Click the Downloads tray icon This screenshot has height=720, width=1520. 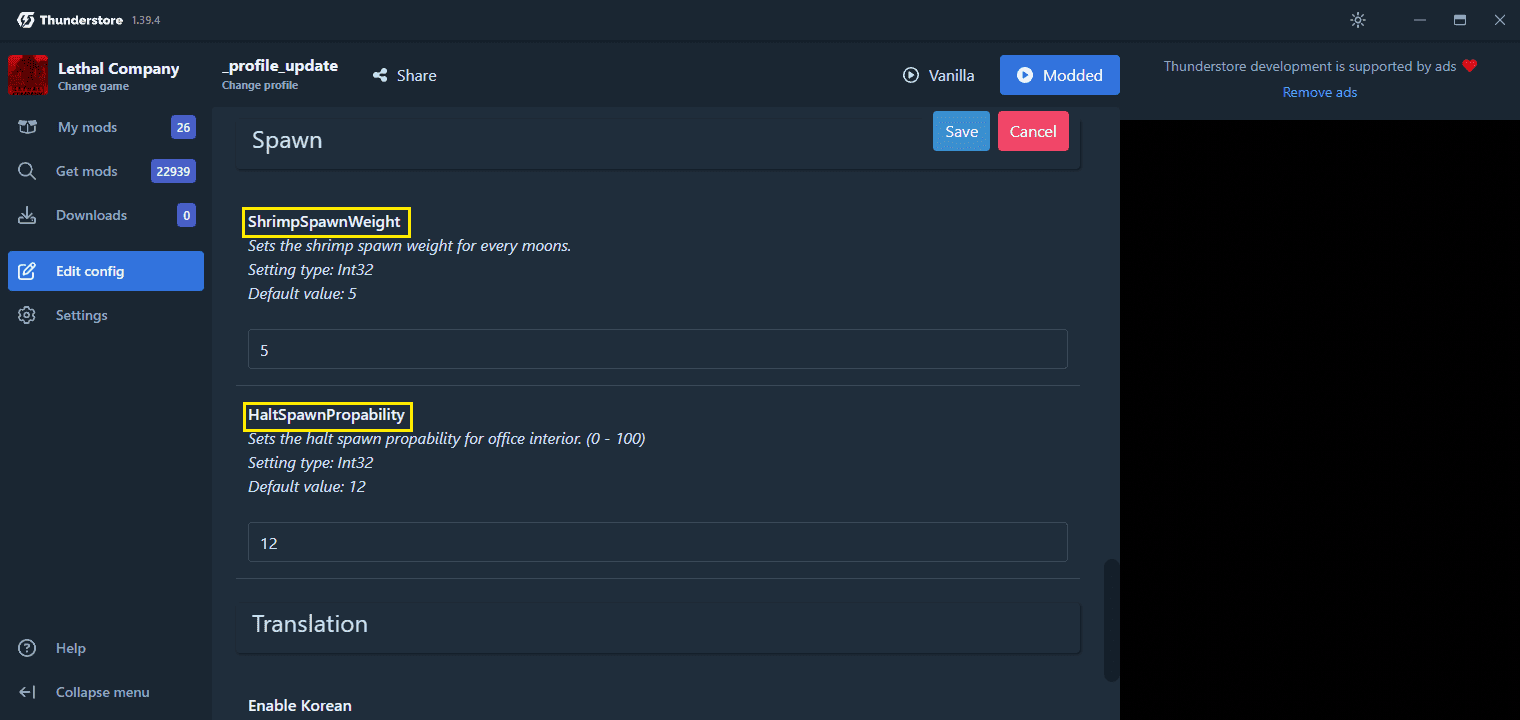pyautogui.click(x=27, y=215)
